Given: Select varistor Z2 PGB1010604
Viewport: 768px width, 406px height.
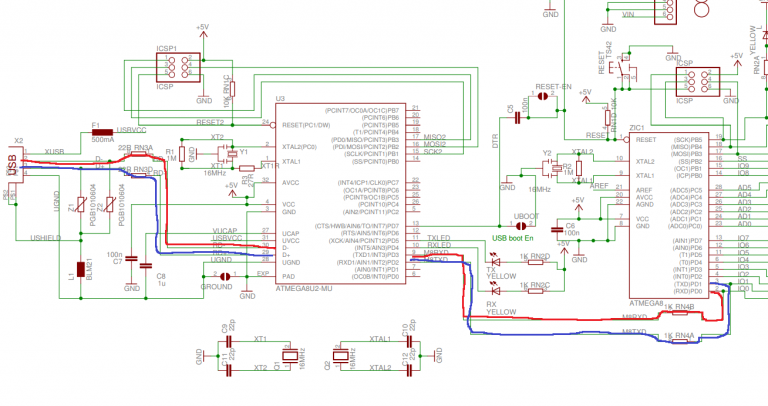Looking at the screenshot, I should click(x=110, y=205).
